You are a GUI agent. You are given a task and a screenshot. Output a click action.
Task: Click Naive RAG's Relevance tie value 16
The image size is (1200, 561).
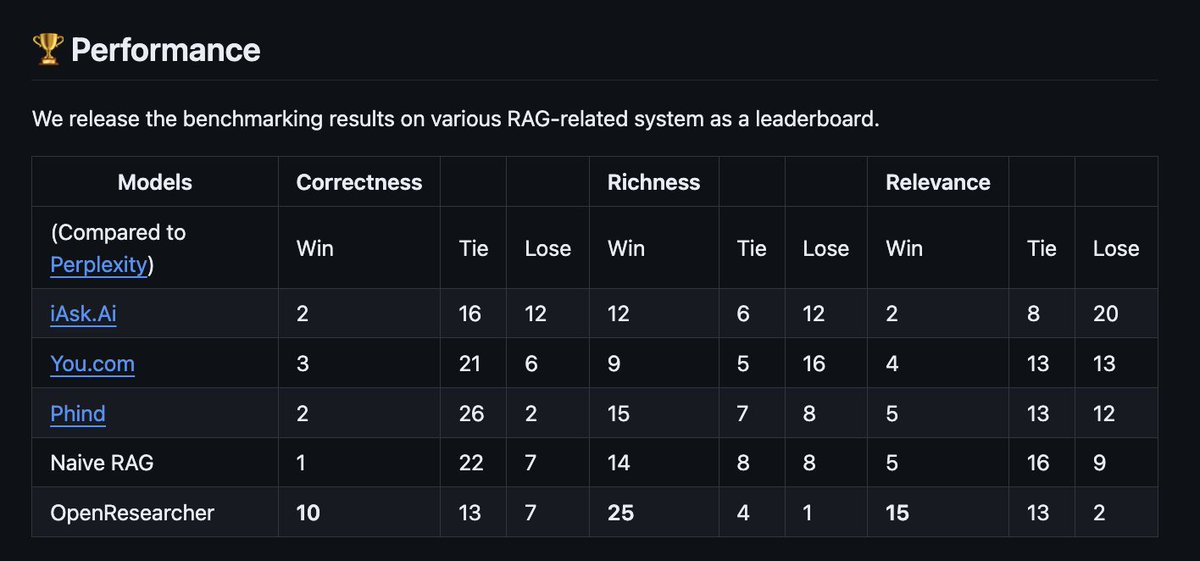(x=1038, y=463)
